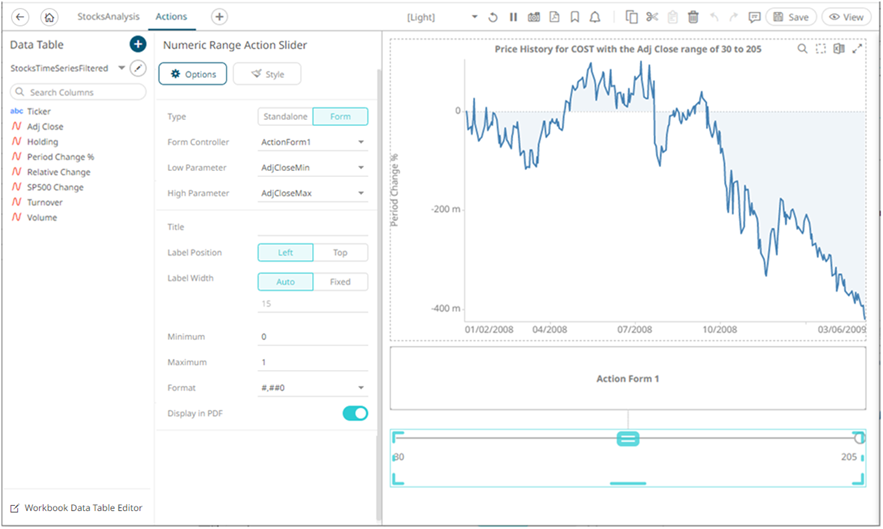Pause real-time updates with the pause icon
This screenshot has height=529, width=883.
click(x=513, y=17)
